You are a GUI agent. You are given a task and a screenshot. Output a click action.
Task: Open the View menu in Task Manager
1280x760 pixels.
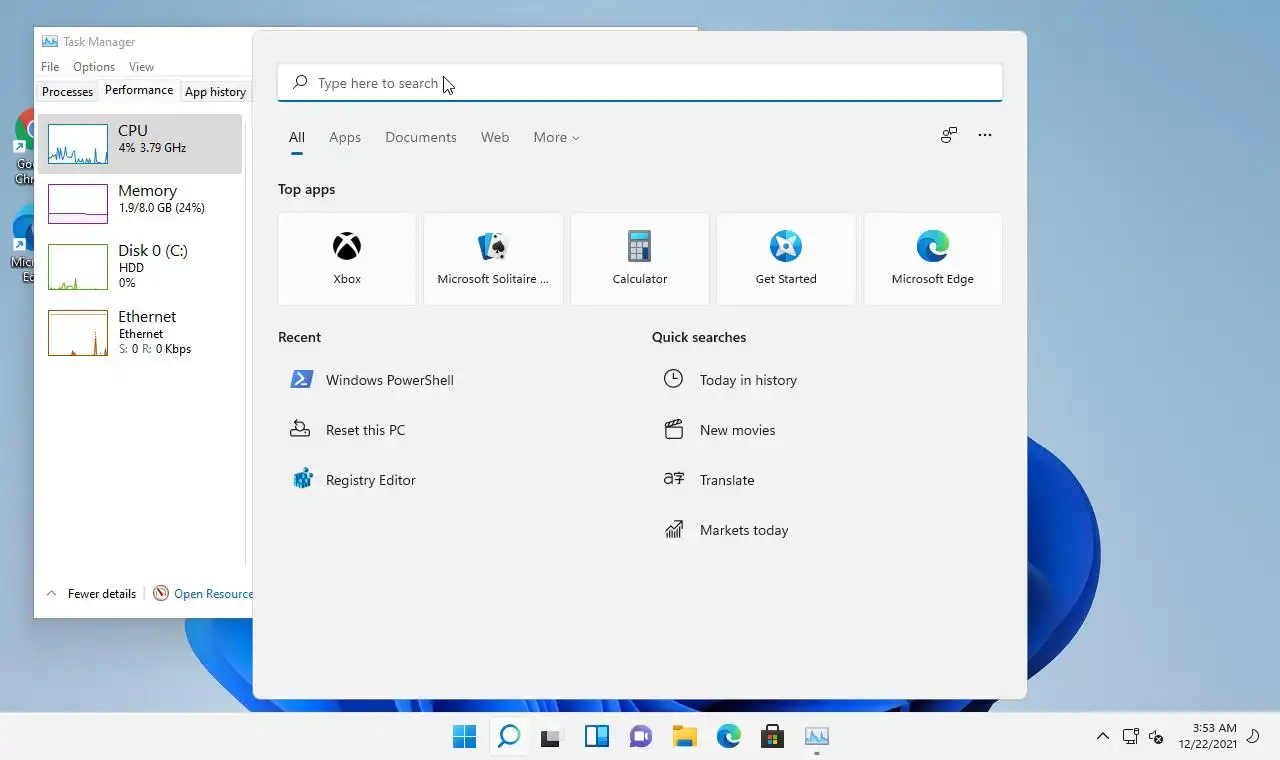pyautogui.click(x=141, y=67)
